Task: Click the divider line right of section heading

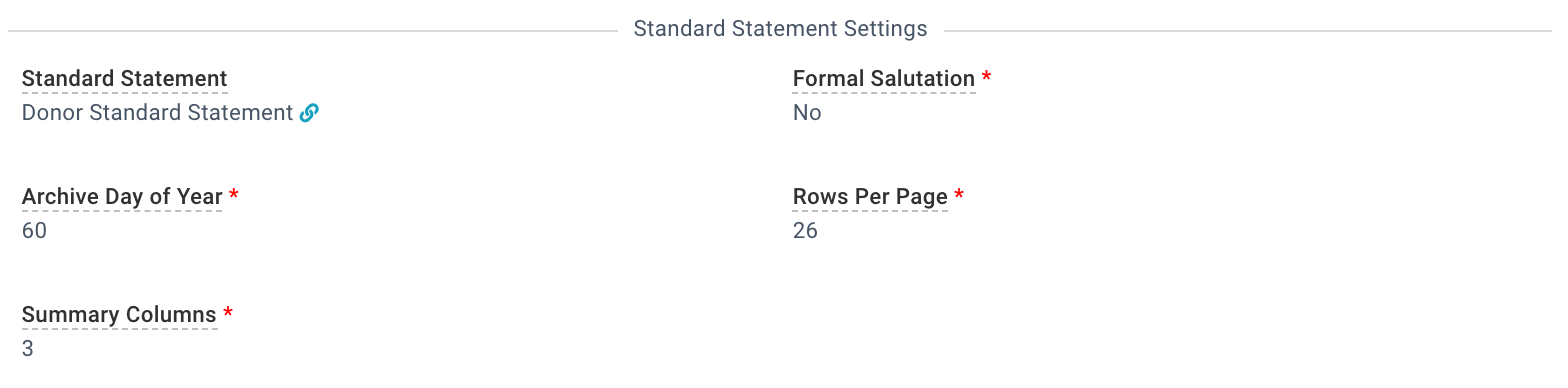Action: [1248, 31]
